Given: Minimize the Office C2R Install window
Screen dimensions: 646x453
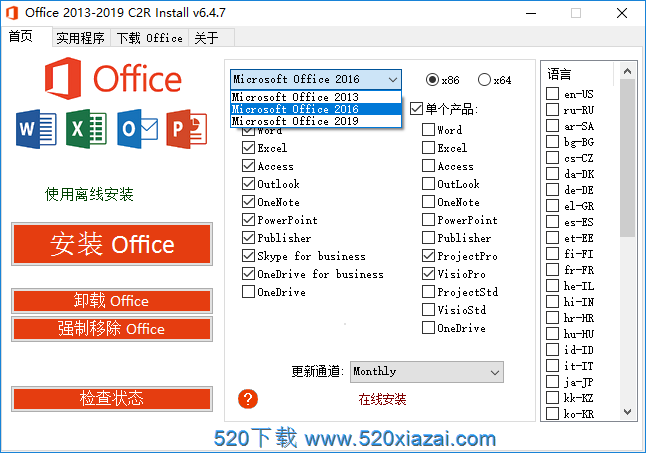Looking at the screenshot, I should point(531,13).
